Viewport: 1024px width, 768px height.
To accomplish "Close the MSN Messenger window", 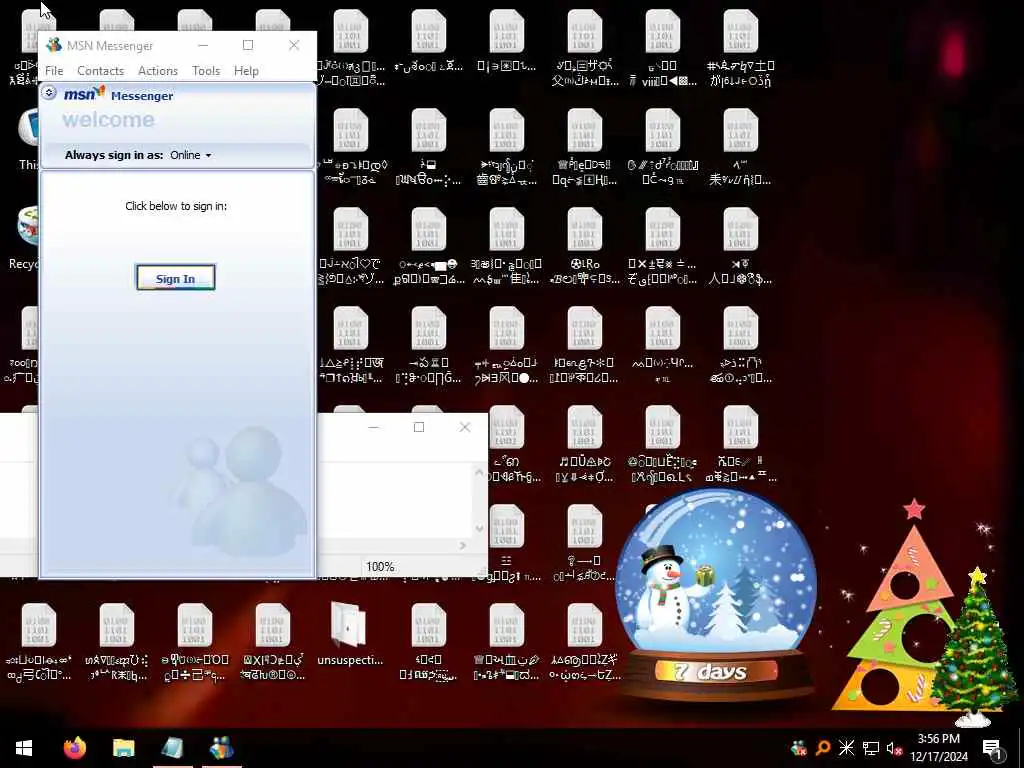I will pos(294,45).
